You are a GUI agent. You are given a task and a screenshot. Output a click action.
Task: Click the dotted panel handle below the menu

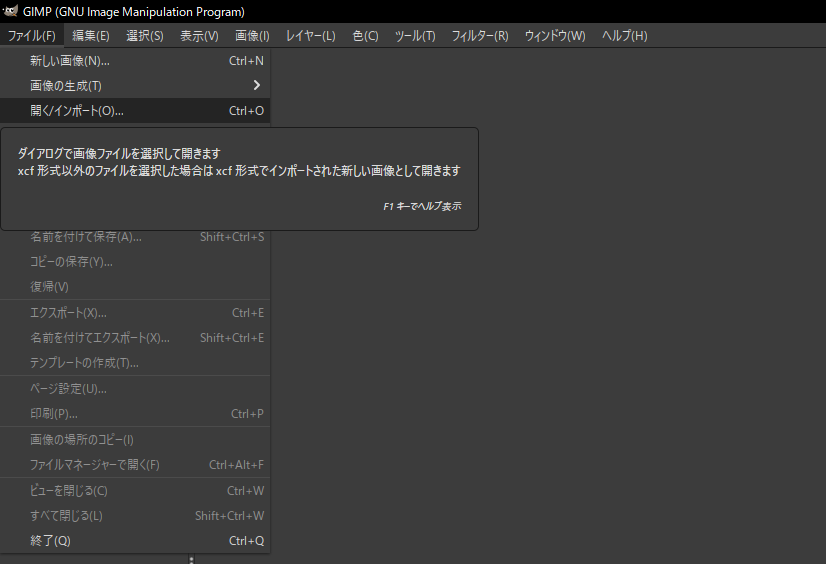pos(191,559)
